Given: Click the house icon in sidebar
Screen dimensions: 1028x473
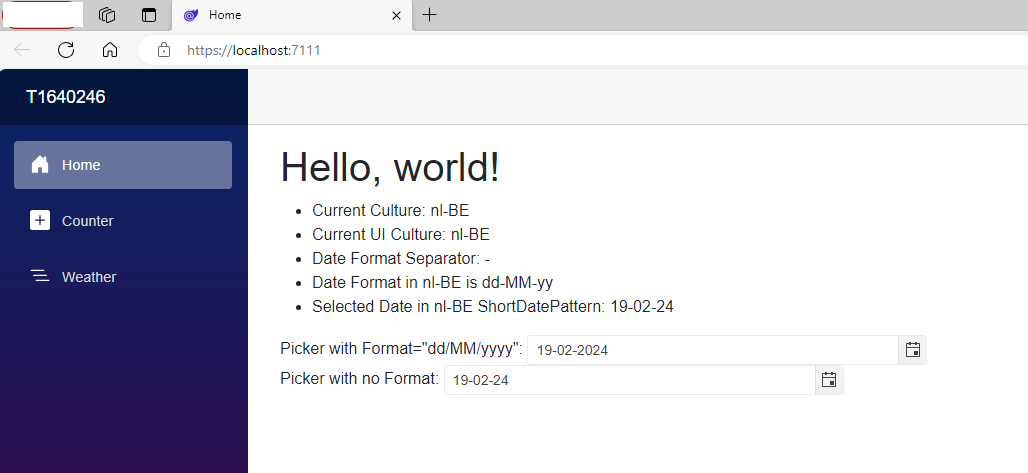Looking at the screenshot, I should click(40, 165).
